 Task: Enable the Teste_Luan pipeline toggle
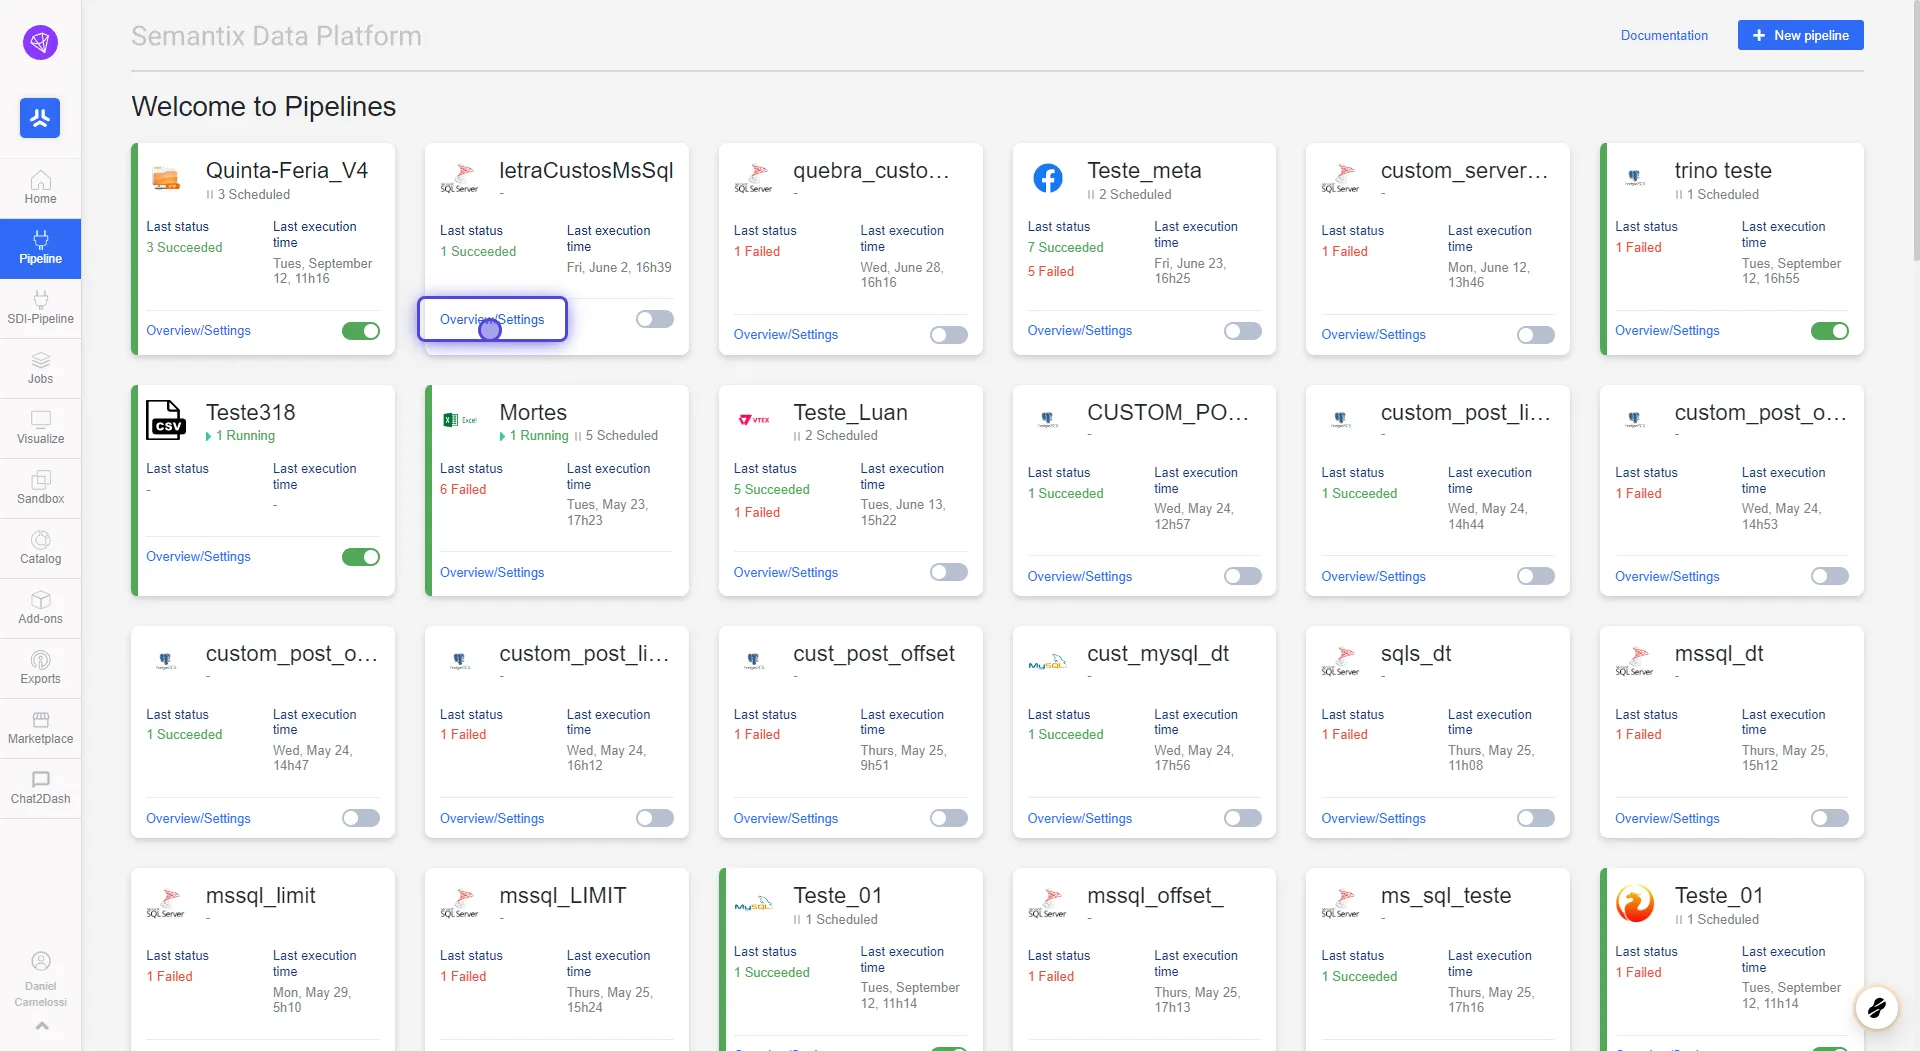[949, 572]
